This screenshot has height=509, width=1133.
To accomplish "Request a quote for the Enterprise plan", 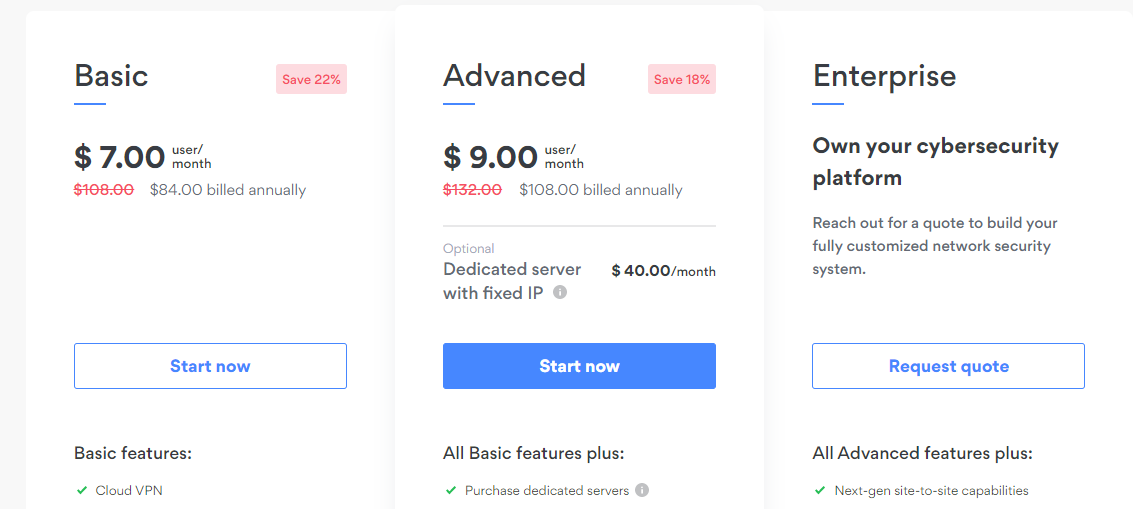I will pos(948,366).
